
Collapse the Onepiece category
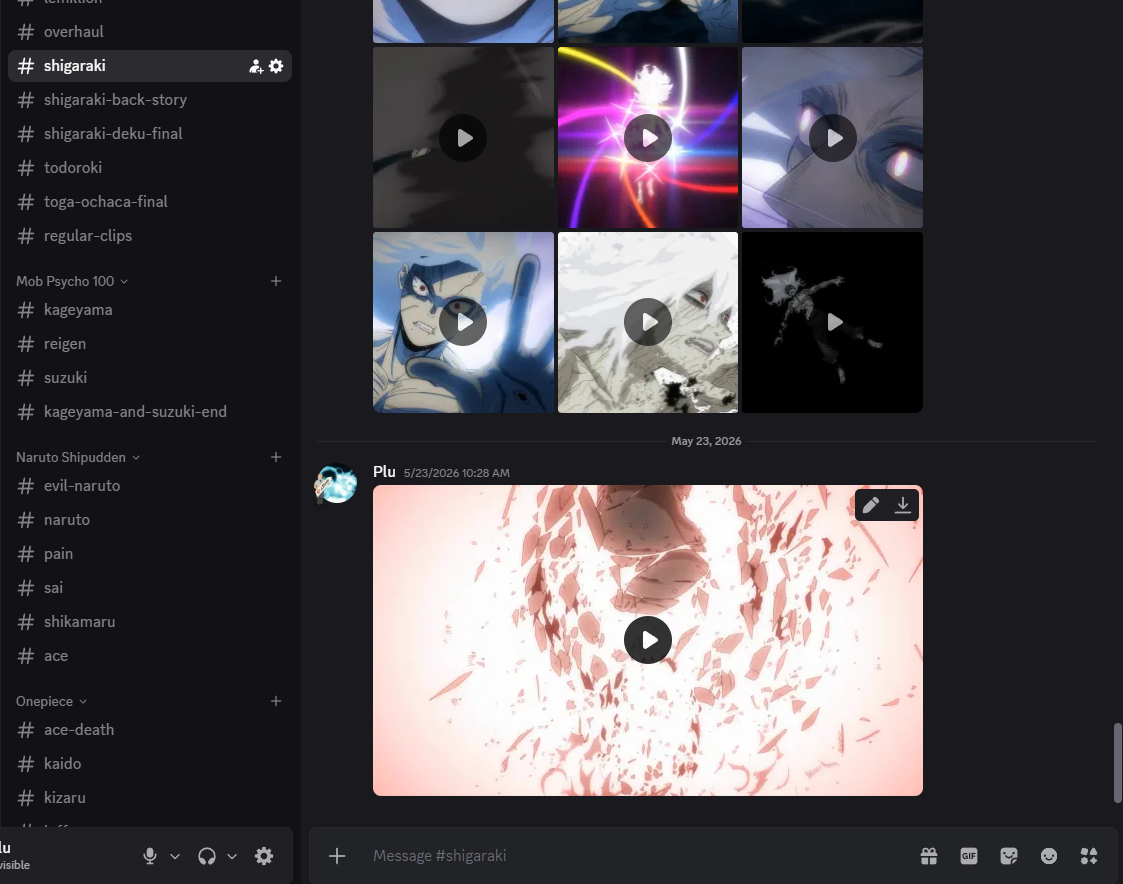pyautogui.click(x=51, y=701)
